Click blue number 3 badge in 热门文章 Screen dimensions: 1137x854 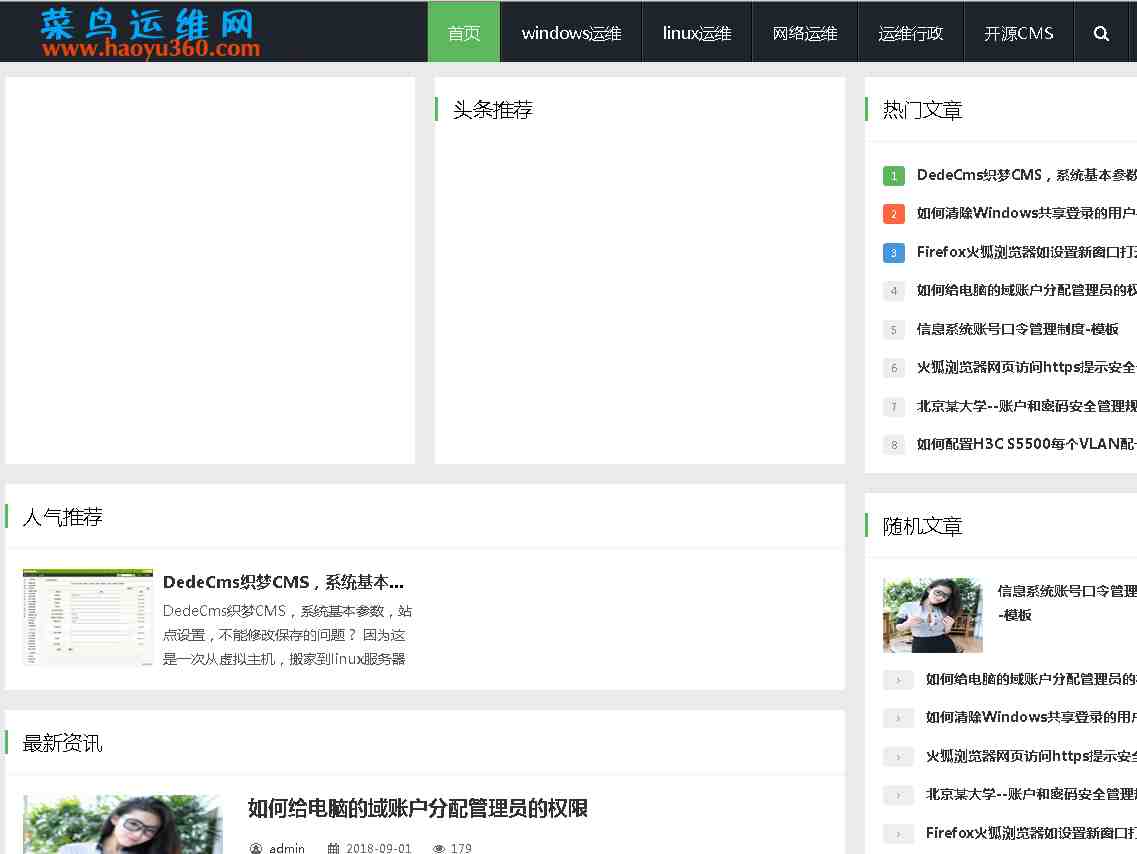893,253
